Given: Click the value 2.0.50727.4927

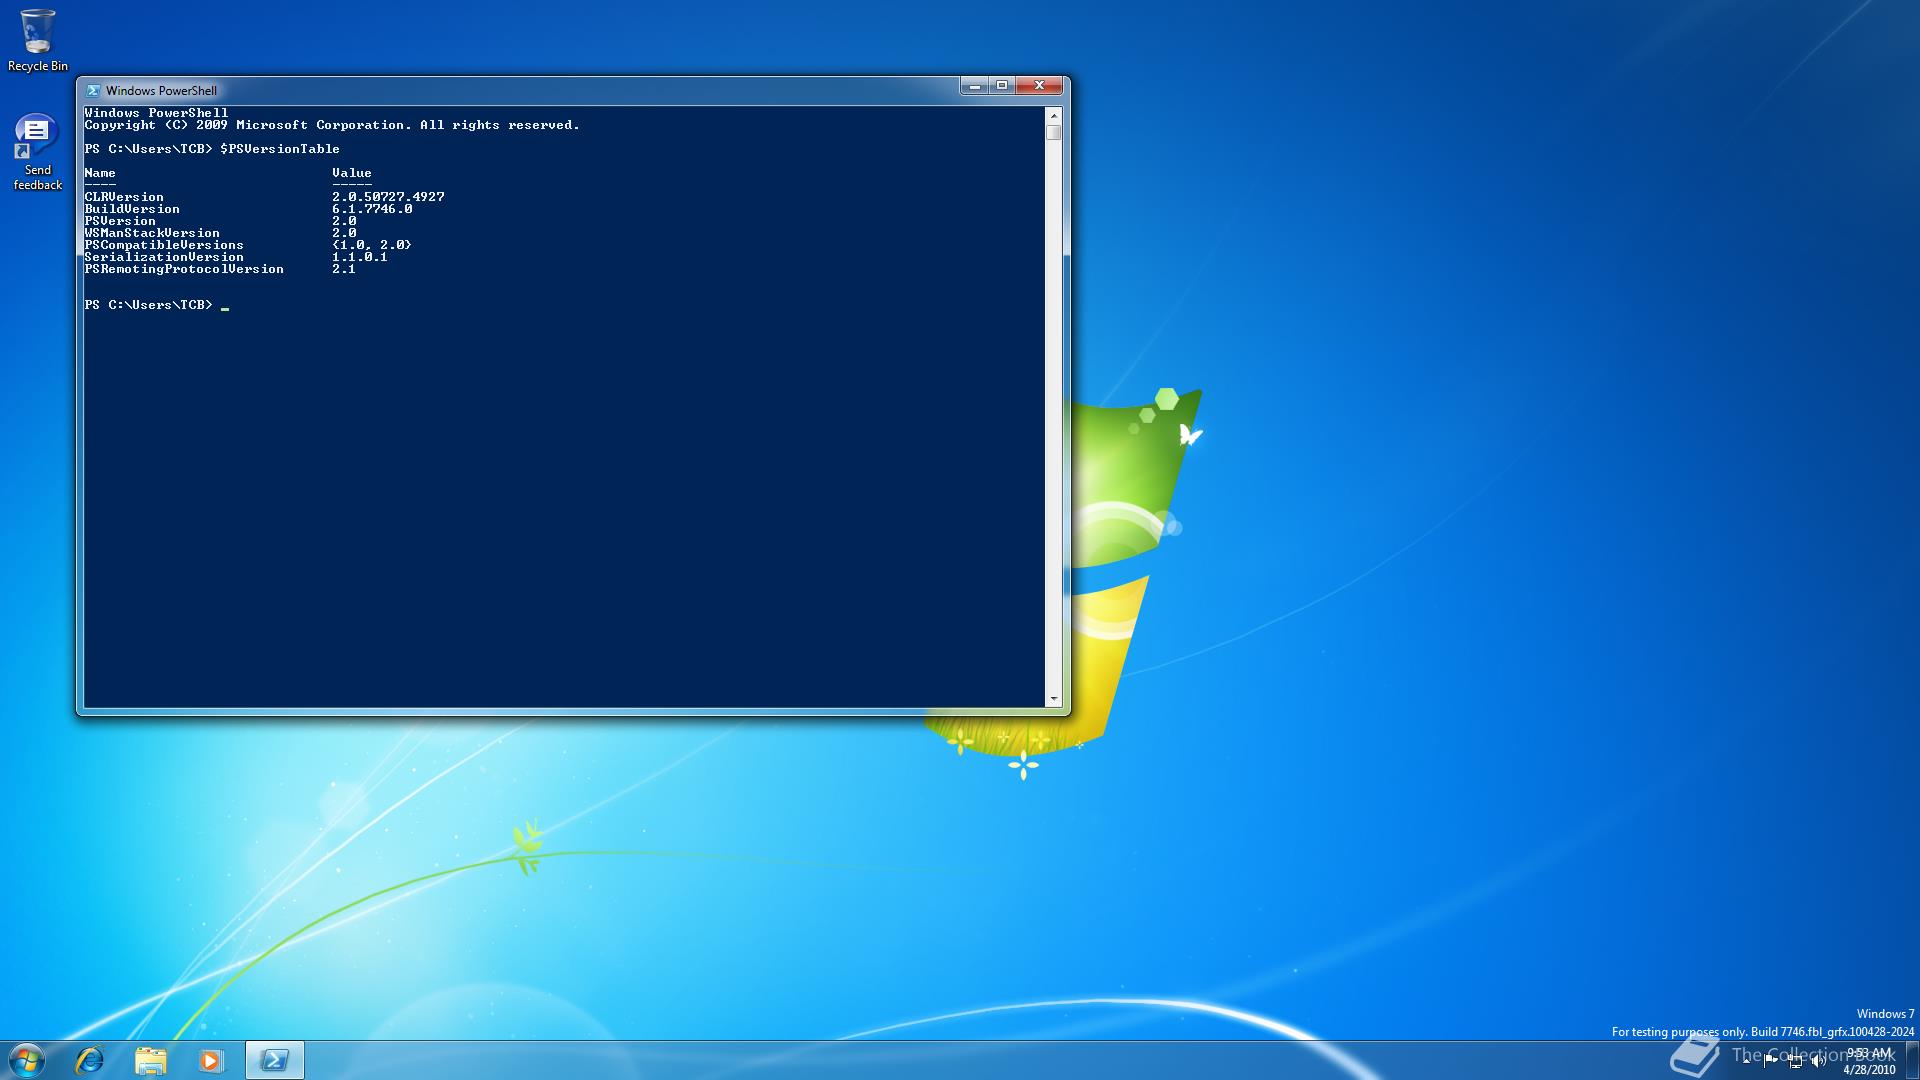Looking at the screenshot, I should (388, 197).
